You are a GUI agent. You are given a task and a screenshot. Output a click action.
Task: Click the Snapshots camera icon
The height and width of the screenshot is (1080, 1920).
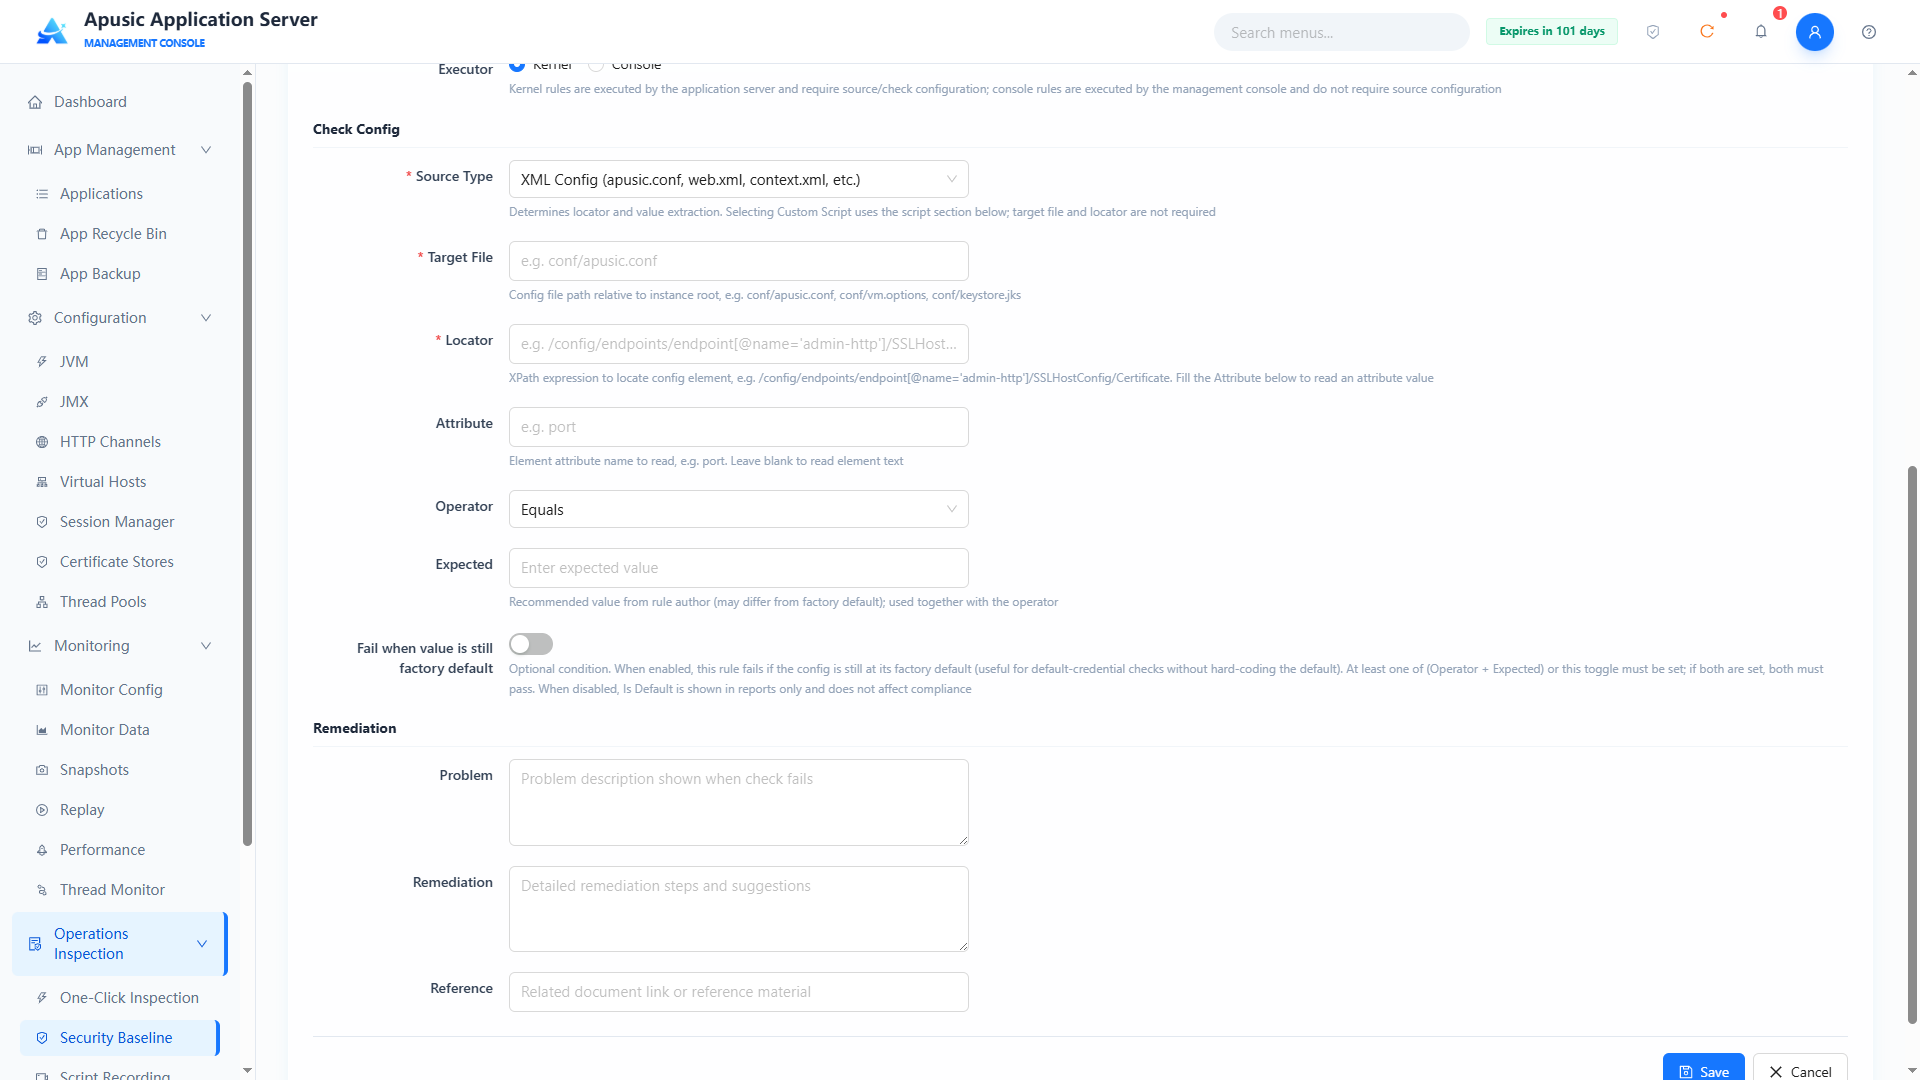[x=42, y=770]
